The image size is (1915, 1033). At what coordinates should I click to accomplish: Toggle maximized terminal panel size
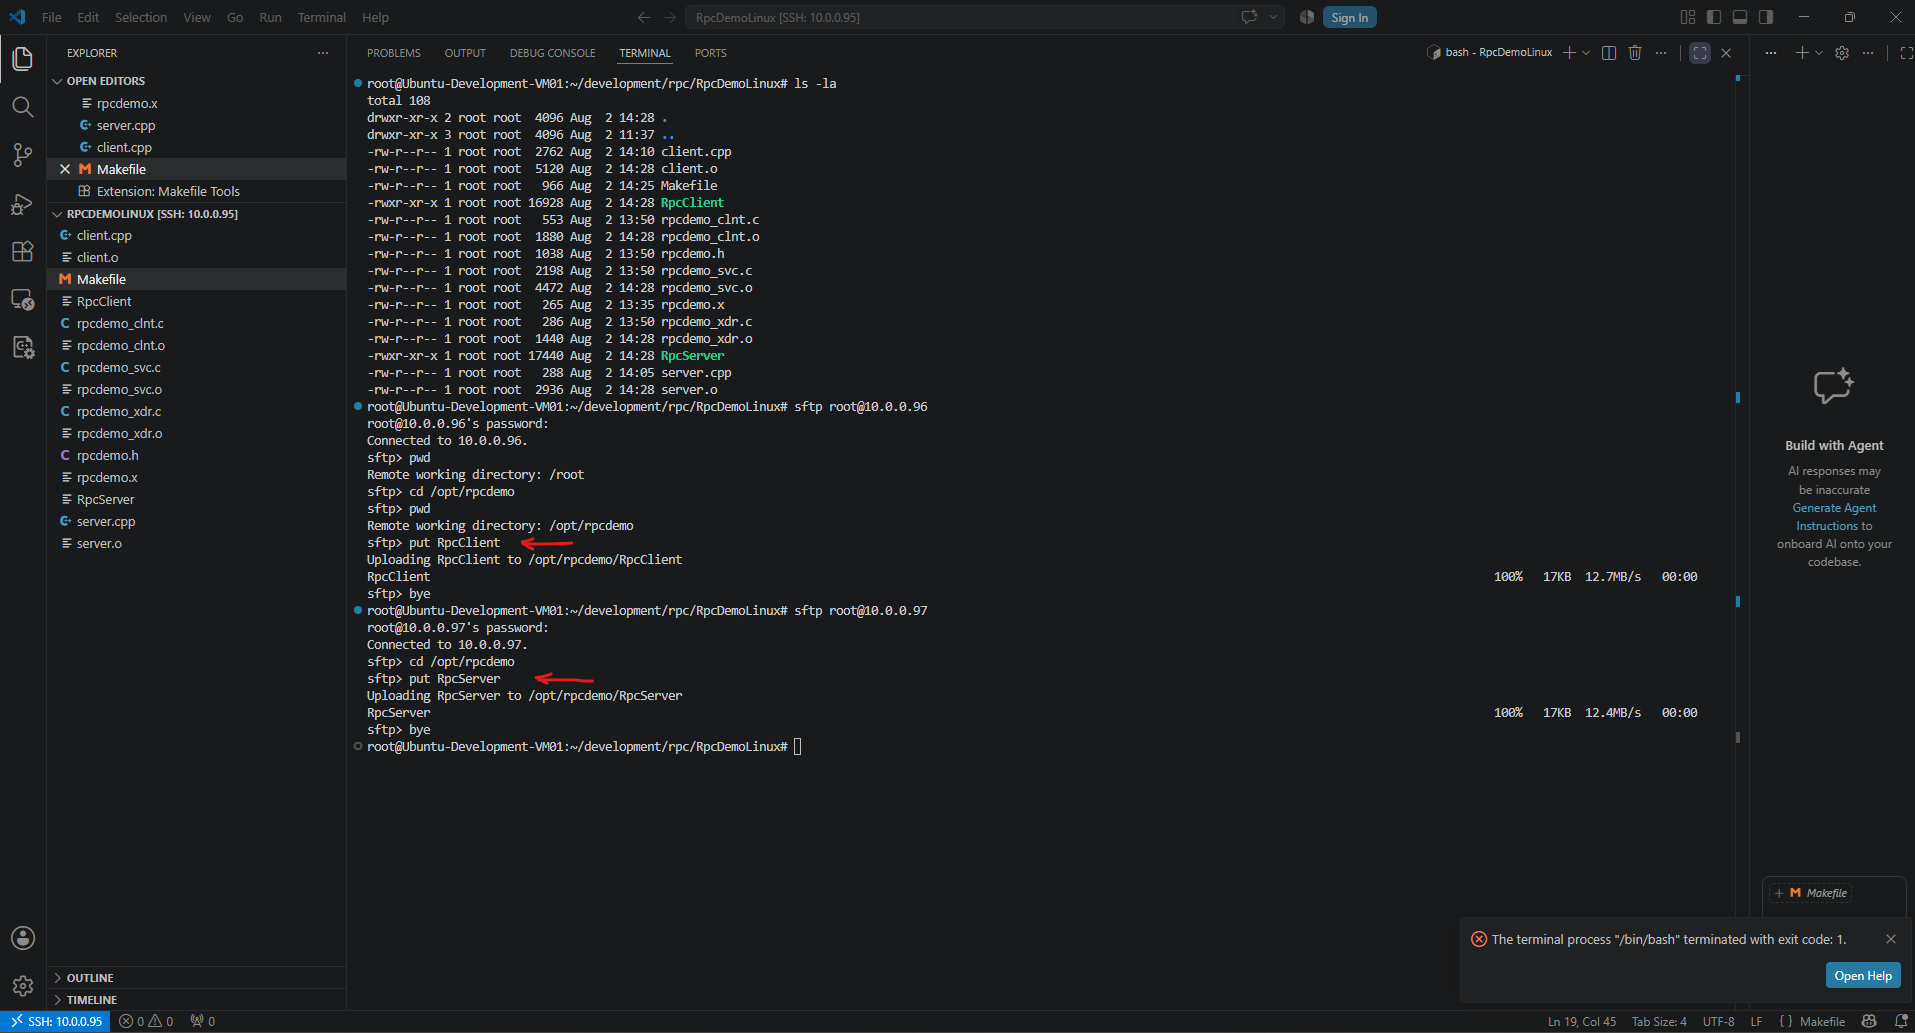(x=1700, y=53)
